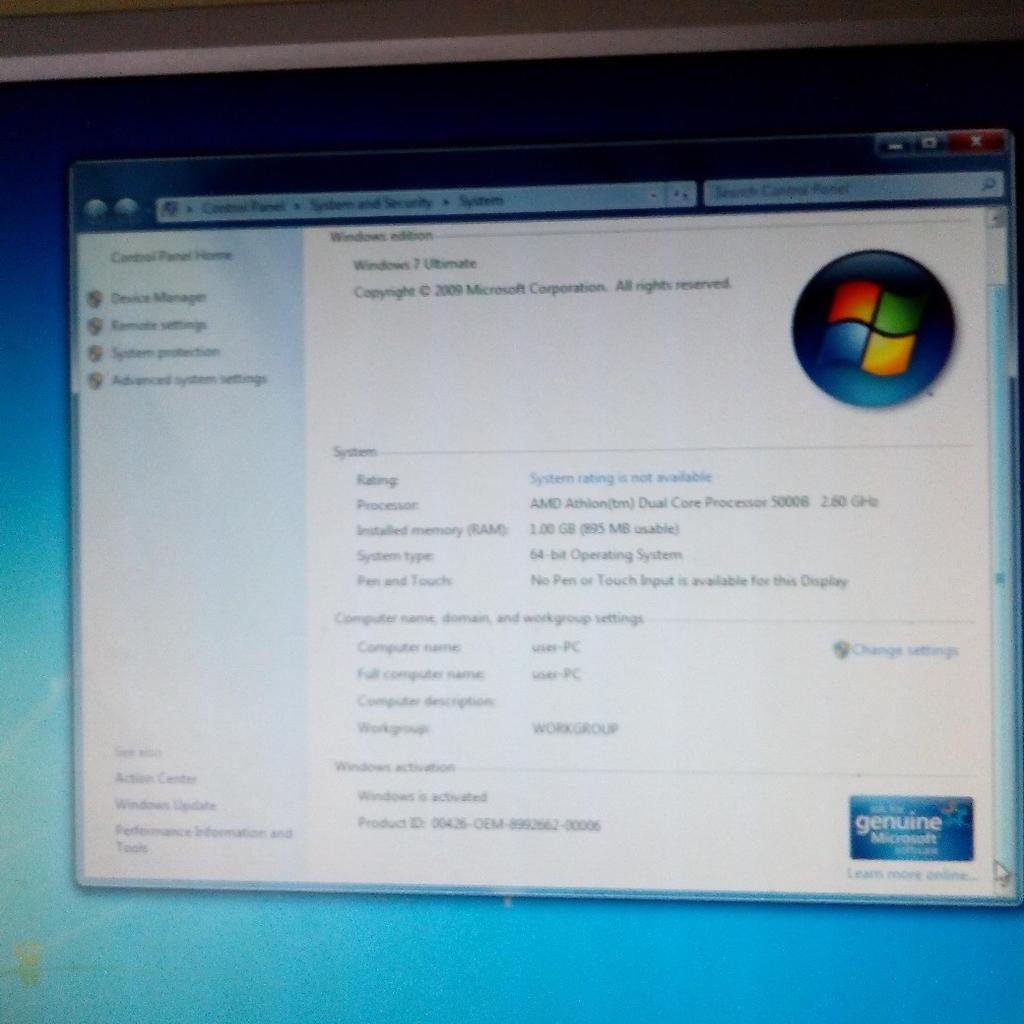Close the System window

[976, 141]
